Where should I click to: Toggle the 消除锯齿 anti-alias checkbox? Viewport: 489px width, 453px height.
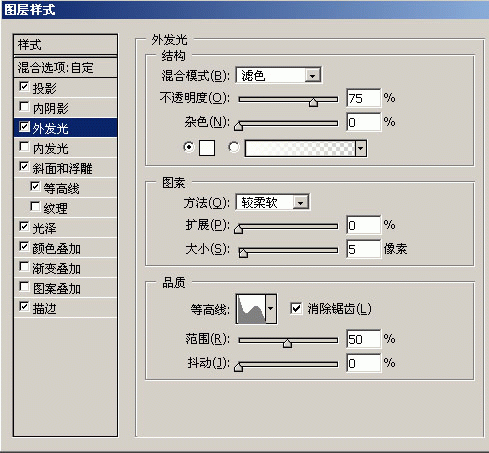[296, 308]
